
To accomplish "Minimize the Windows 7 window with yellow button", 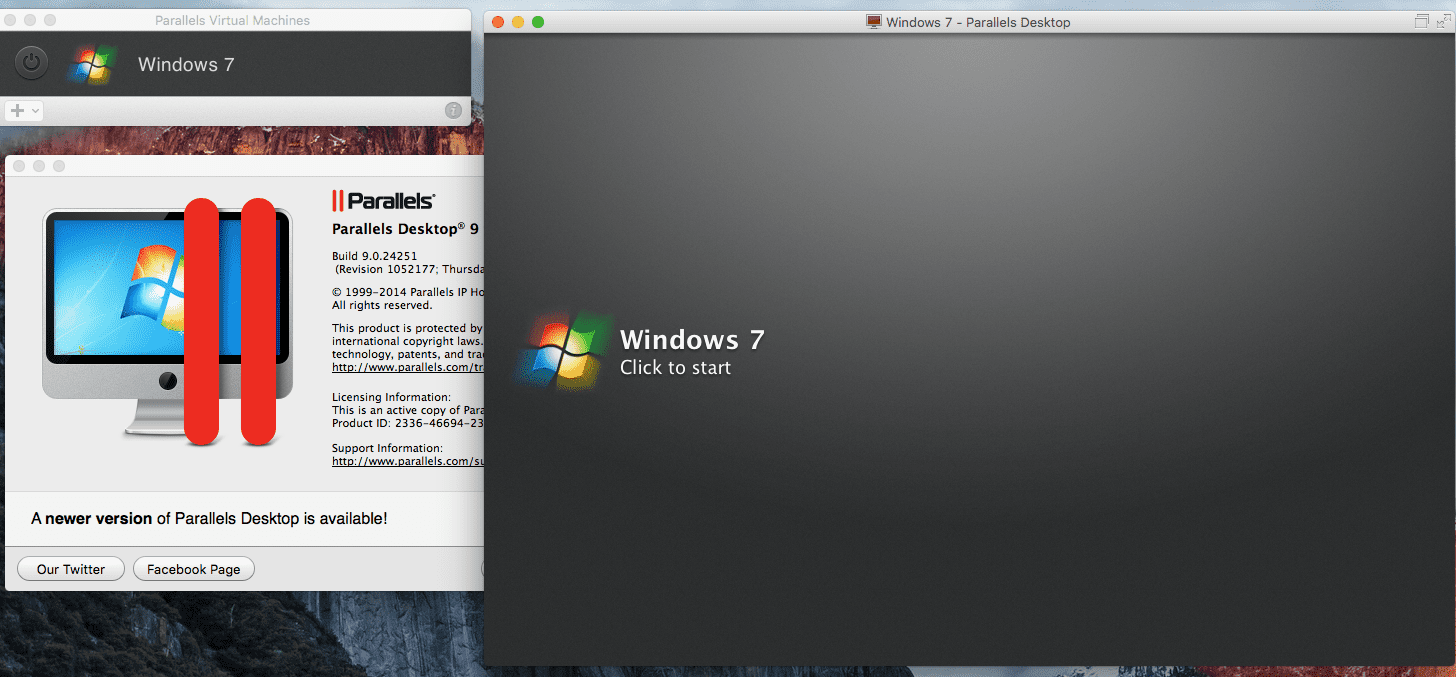I will [x=518, y=22].
